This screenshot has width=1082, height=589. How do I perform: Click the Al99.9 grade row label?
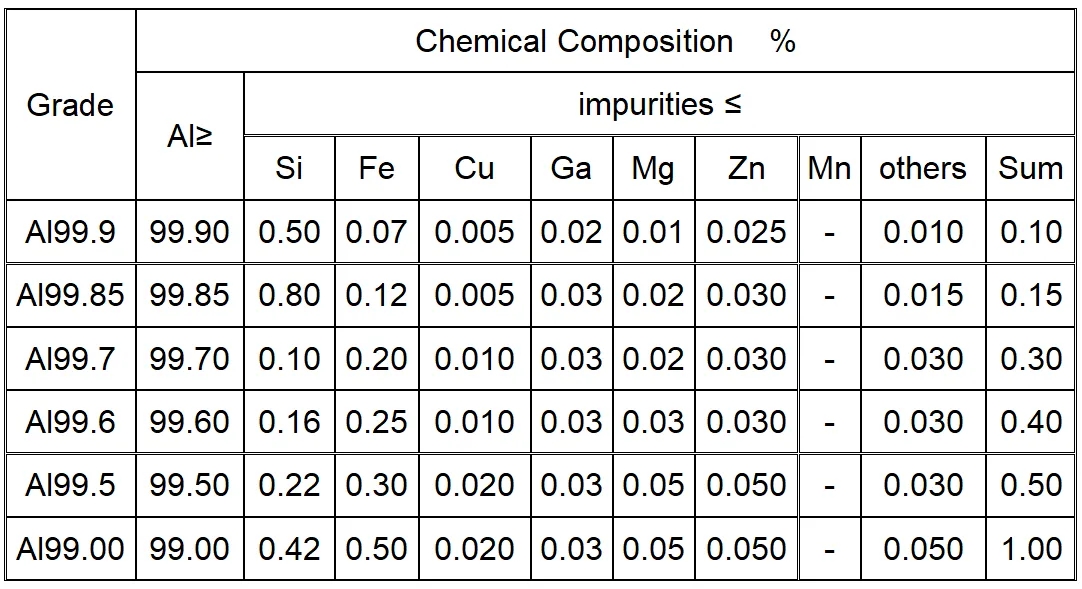[x=70, y=232]
